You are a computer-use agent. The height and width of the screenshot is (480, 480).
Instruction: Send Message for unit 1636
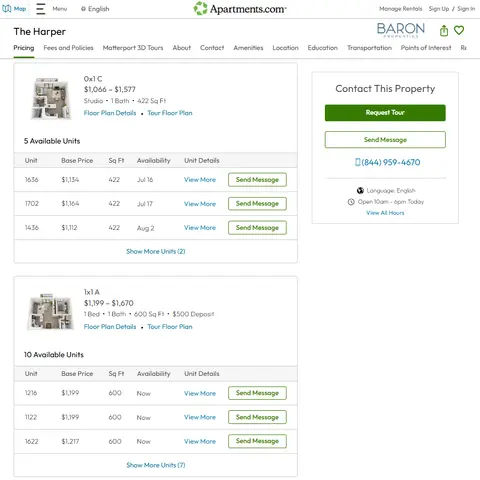(257, 180)
